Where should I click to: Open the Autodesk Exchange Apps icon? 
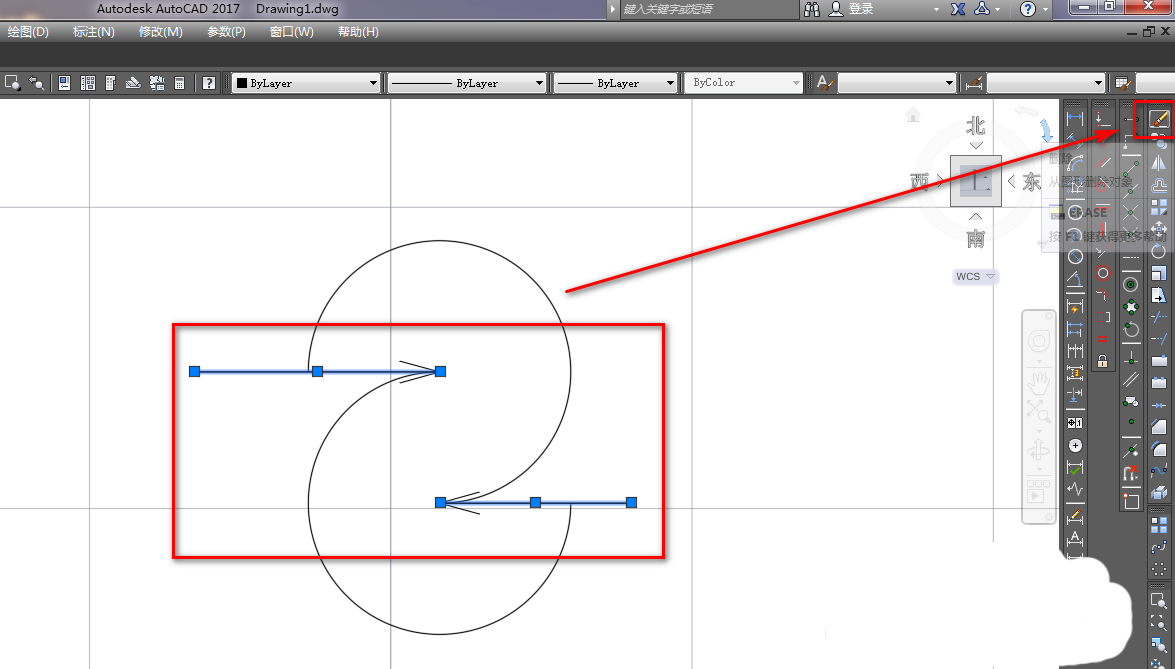958,9
